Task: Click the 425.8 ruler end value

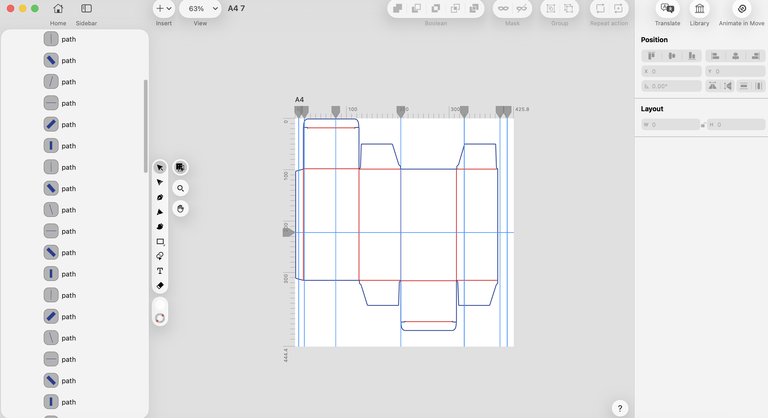Action: (522, 109)
